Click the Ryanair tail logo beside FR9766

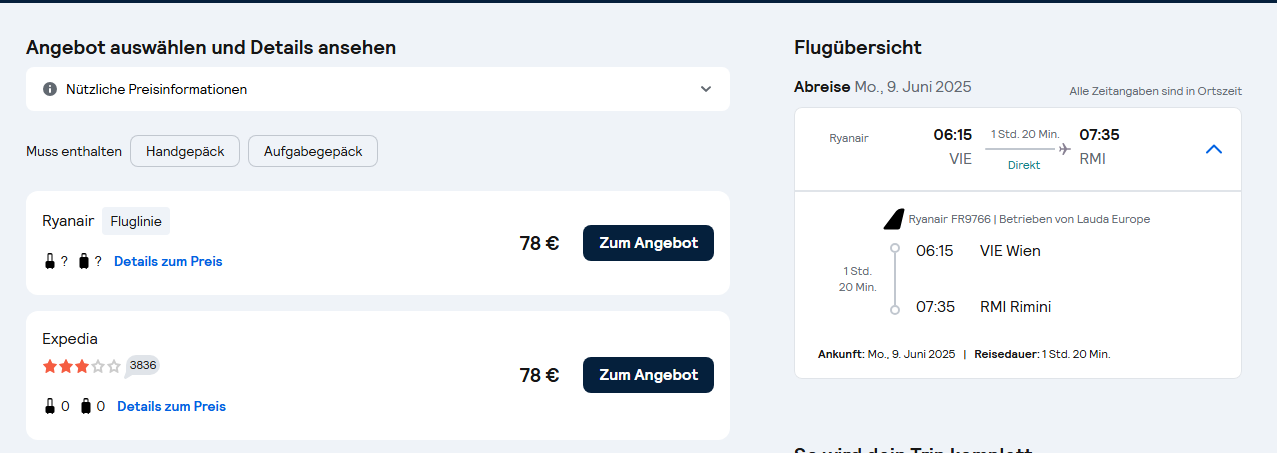click(893, 218)
